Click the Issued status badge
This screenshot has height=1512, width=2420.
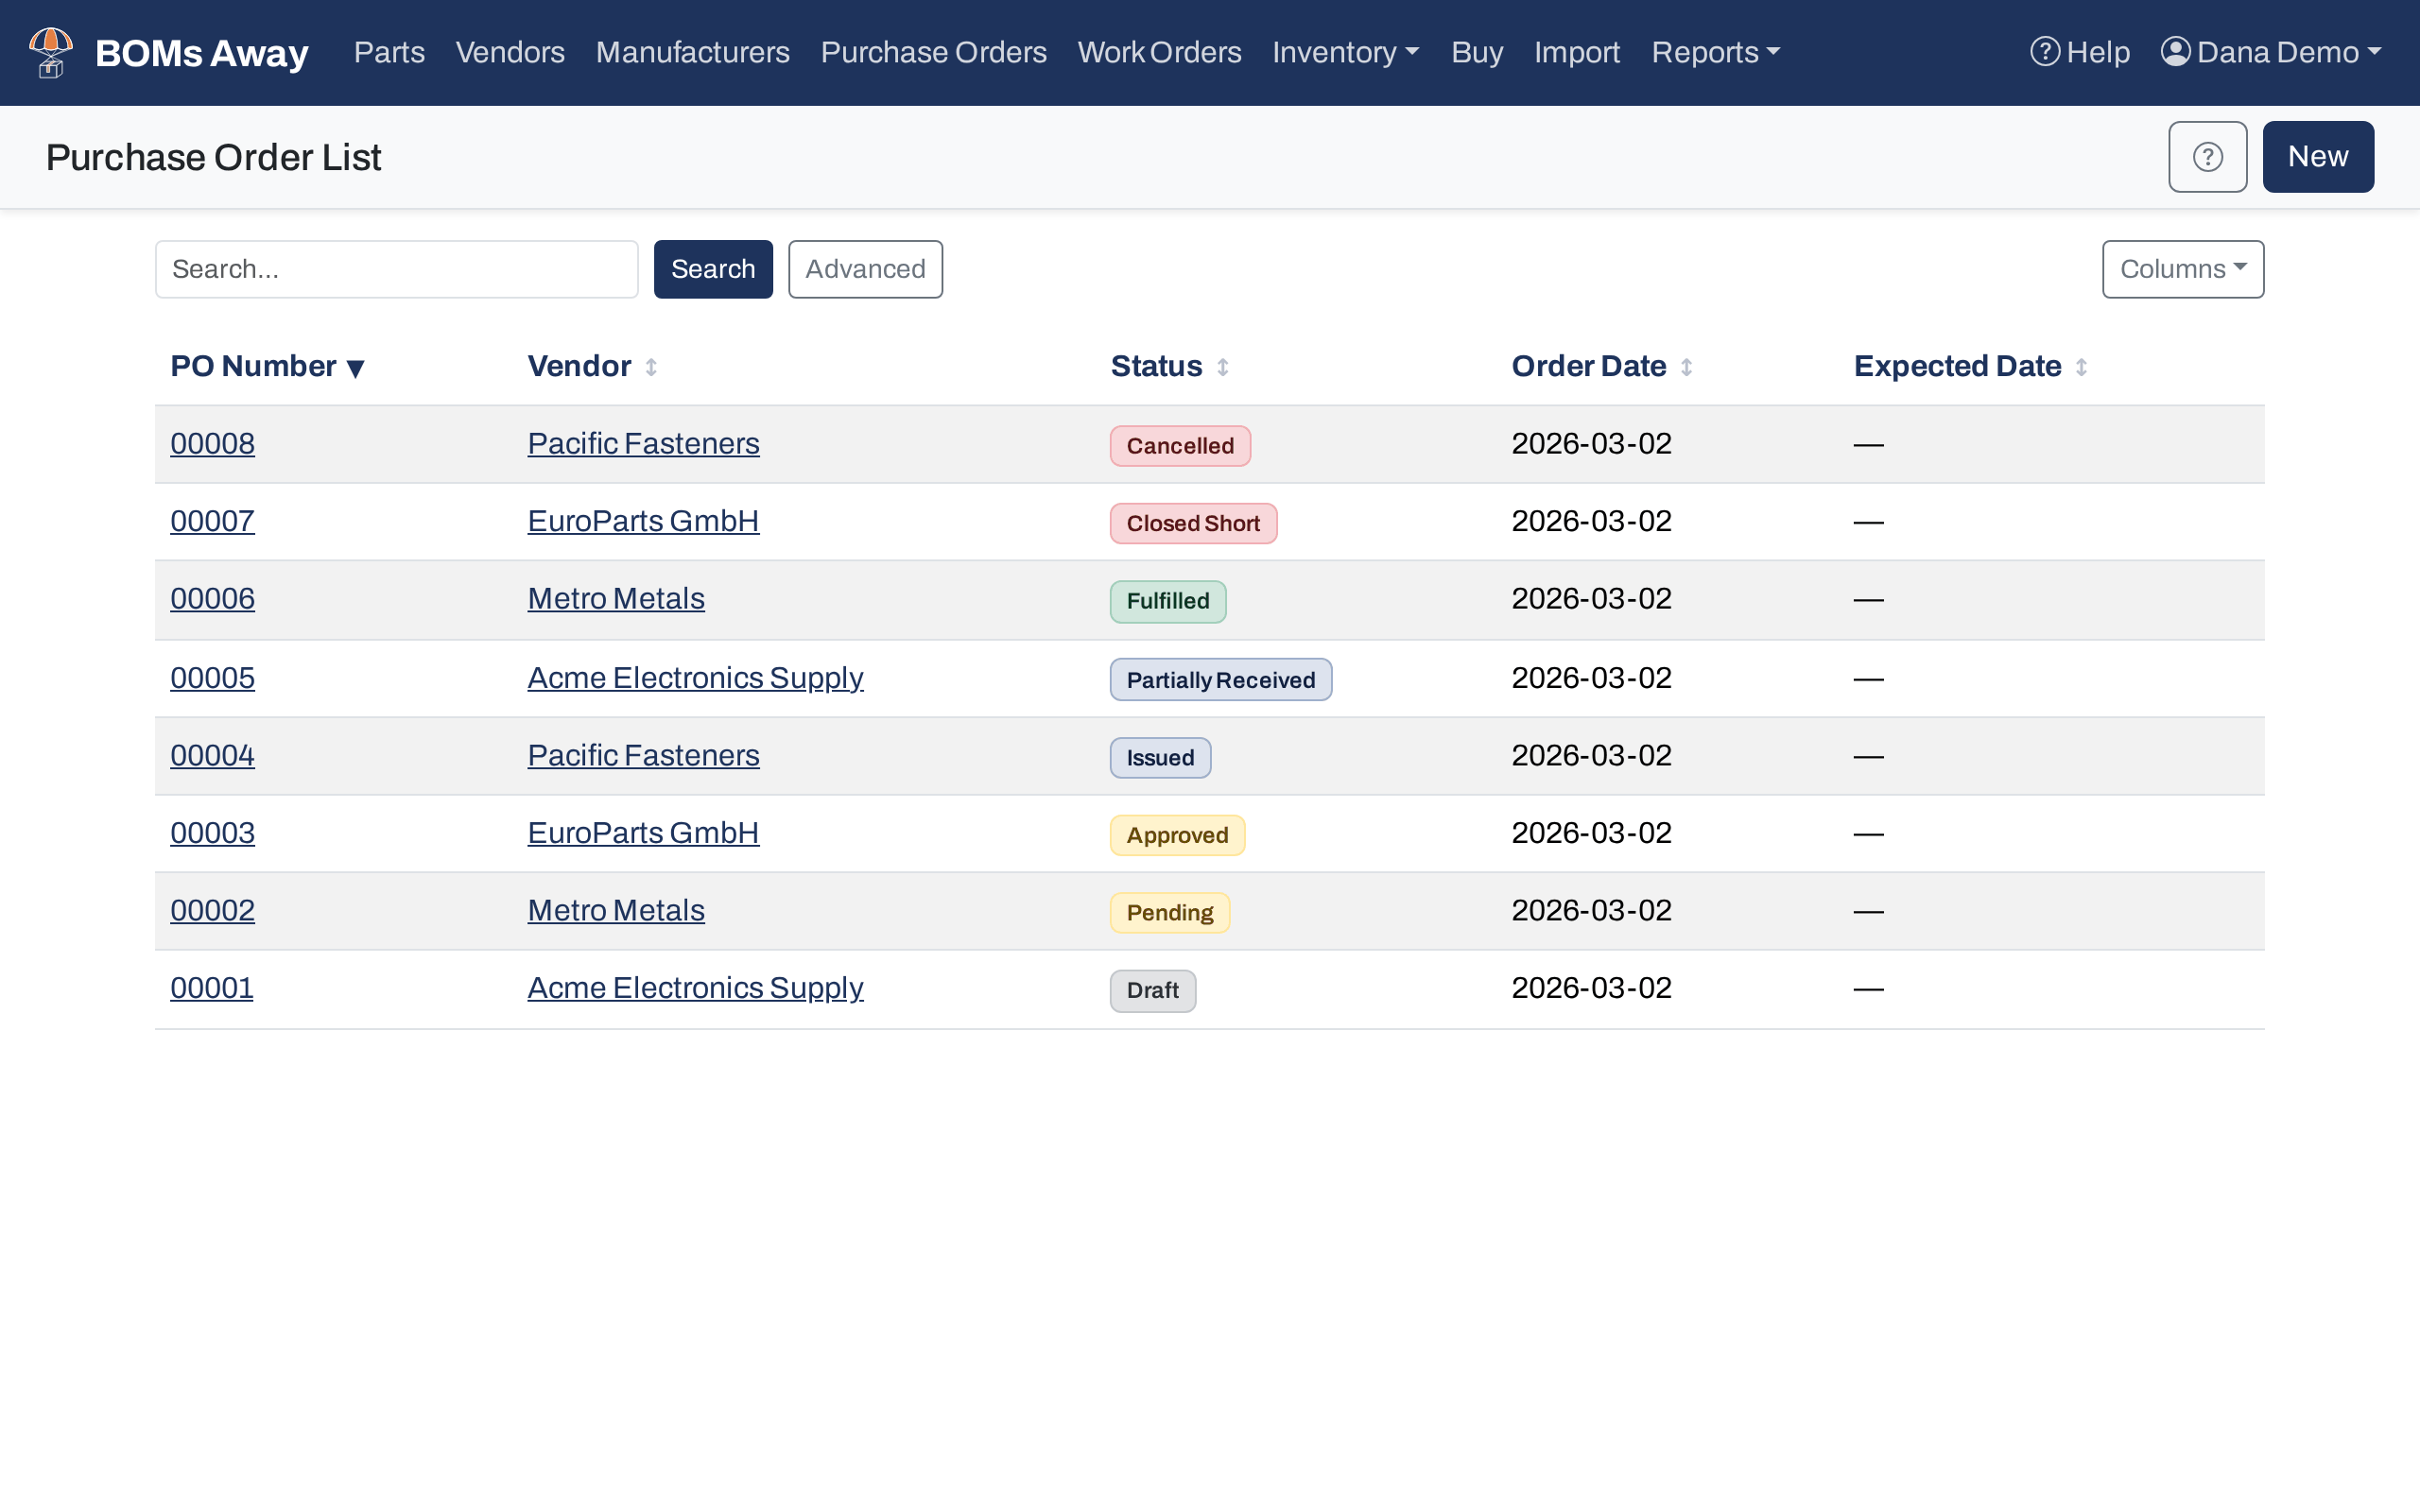tap(1160, 758)
